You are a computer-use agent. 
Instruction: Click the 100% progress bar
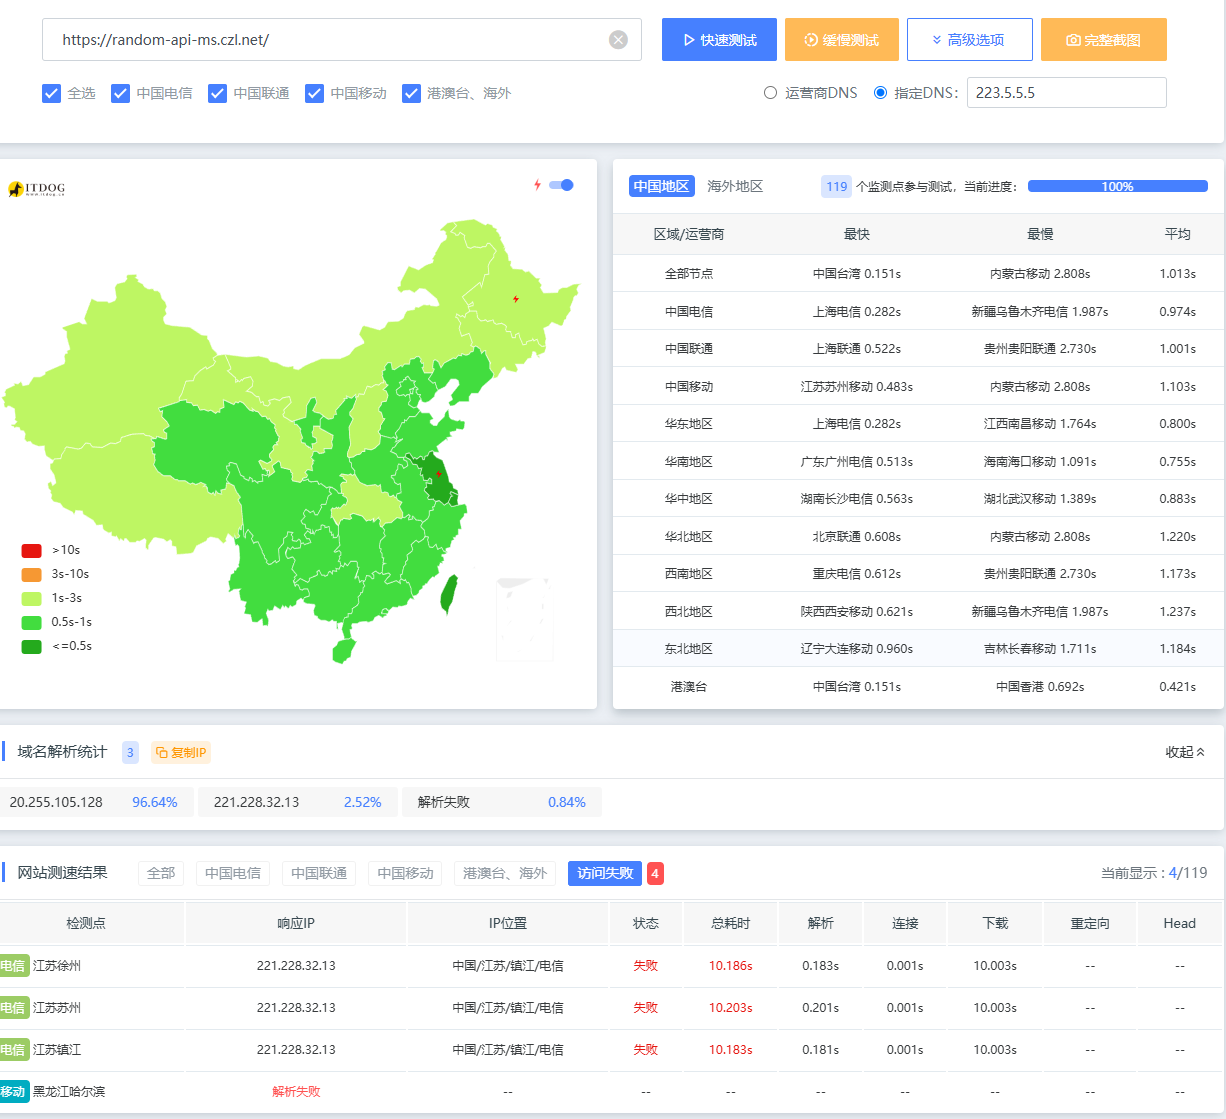[x=1117, y=186]
